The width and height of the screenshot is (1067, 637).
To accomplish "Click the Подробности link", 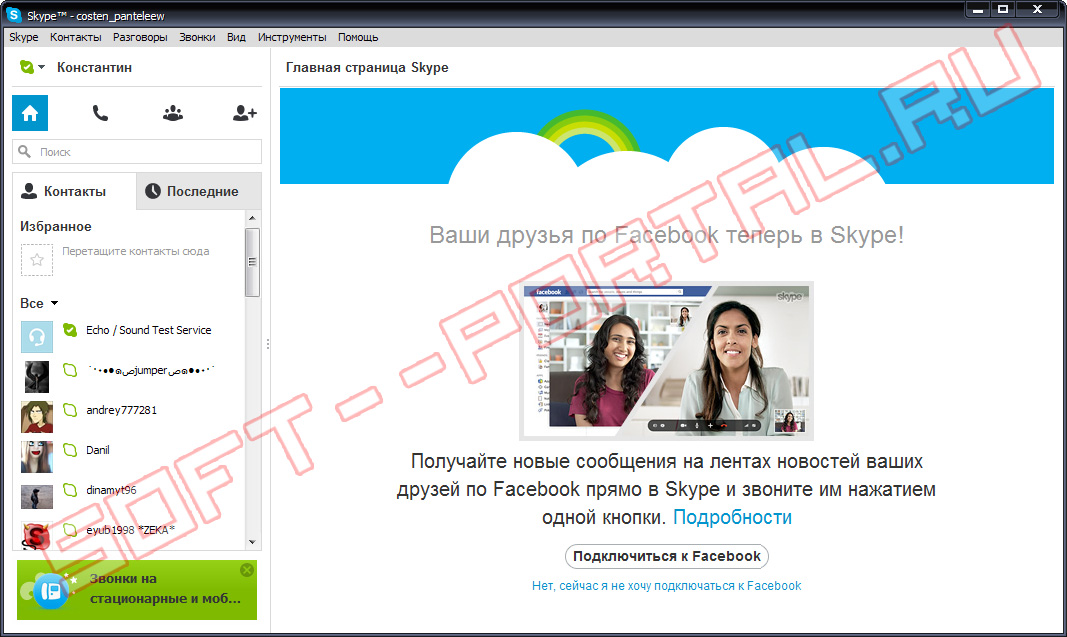I will pyautogui.click(x=732, y=517).
